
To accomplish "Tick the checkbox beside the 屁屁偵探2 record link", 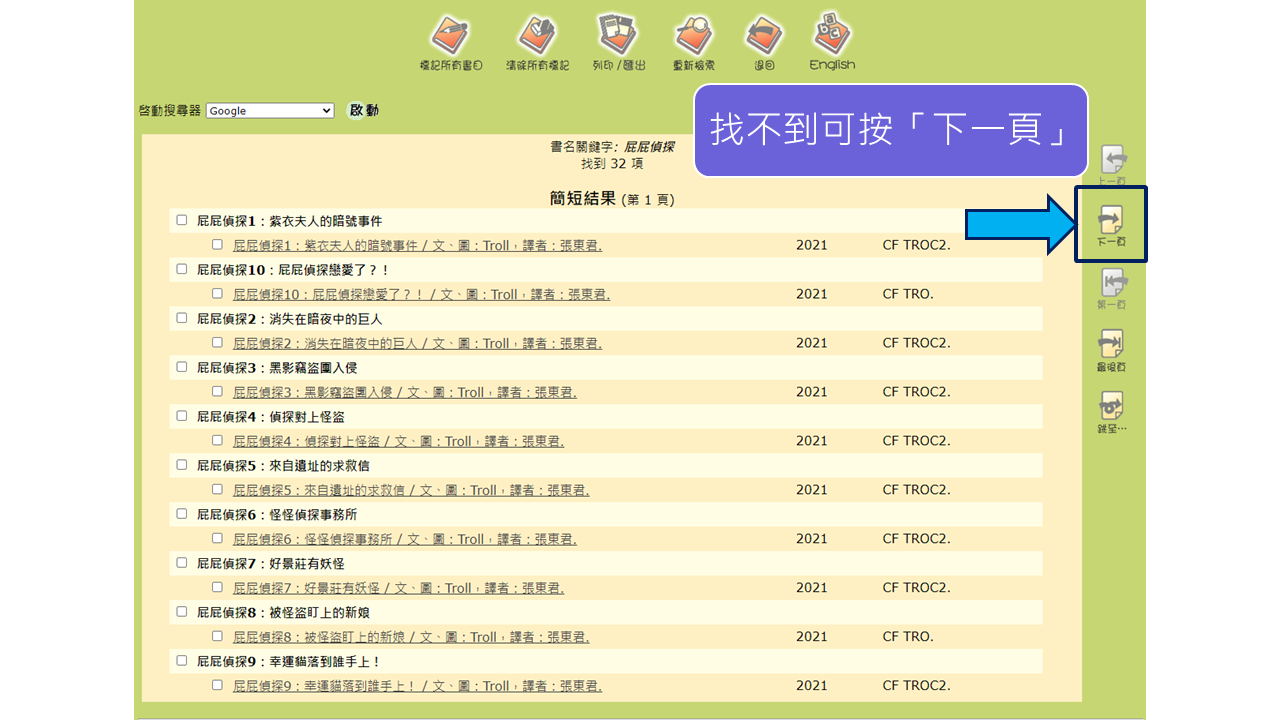I will (217, 342).
